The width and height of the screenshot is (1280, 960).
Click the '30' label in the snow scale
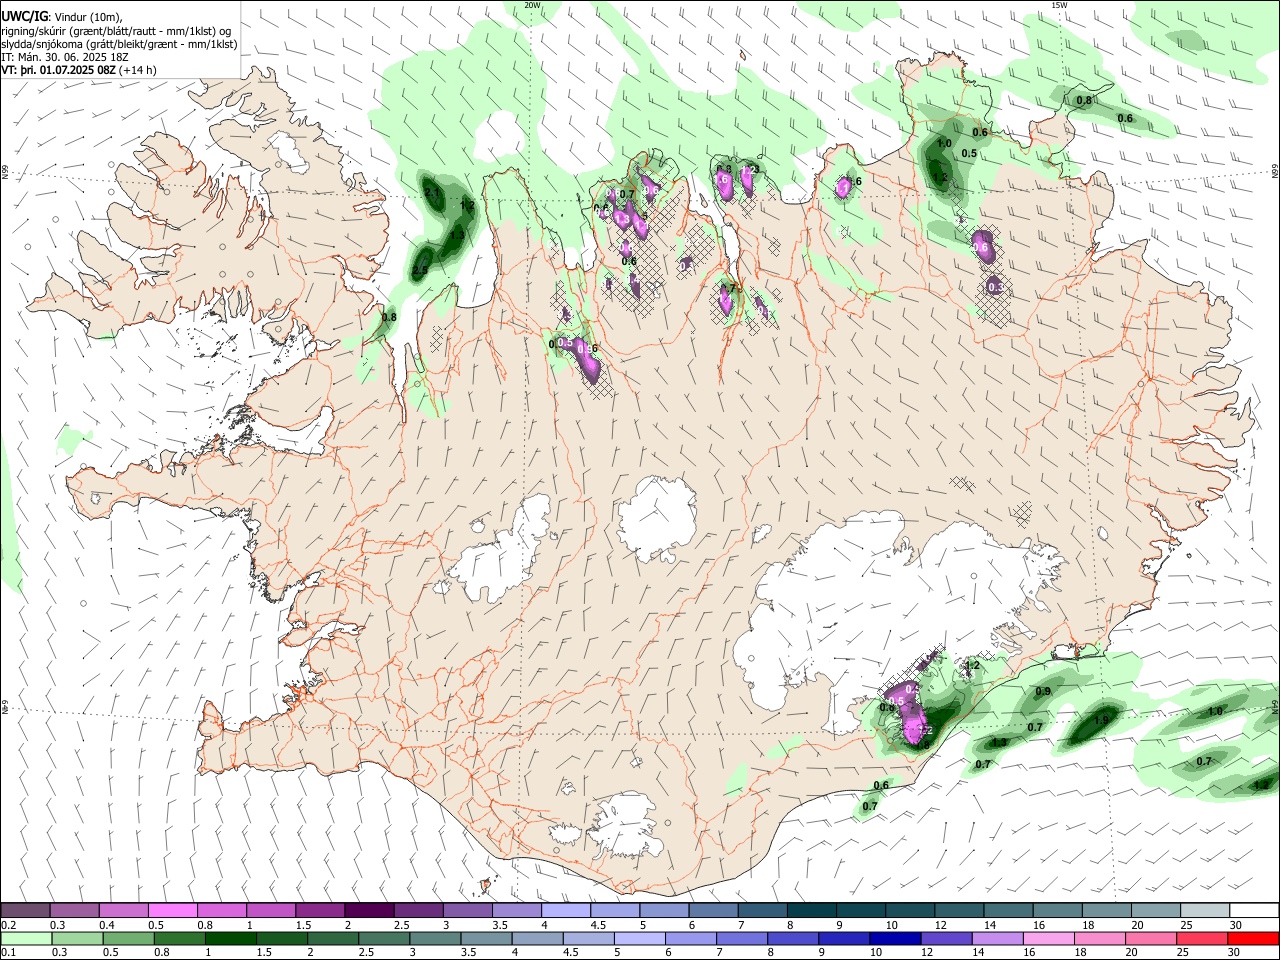click(1236, 925)
